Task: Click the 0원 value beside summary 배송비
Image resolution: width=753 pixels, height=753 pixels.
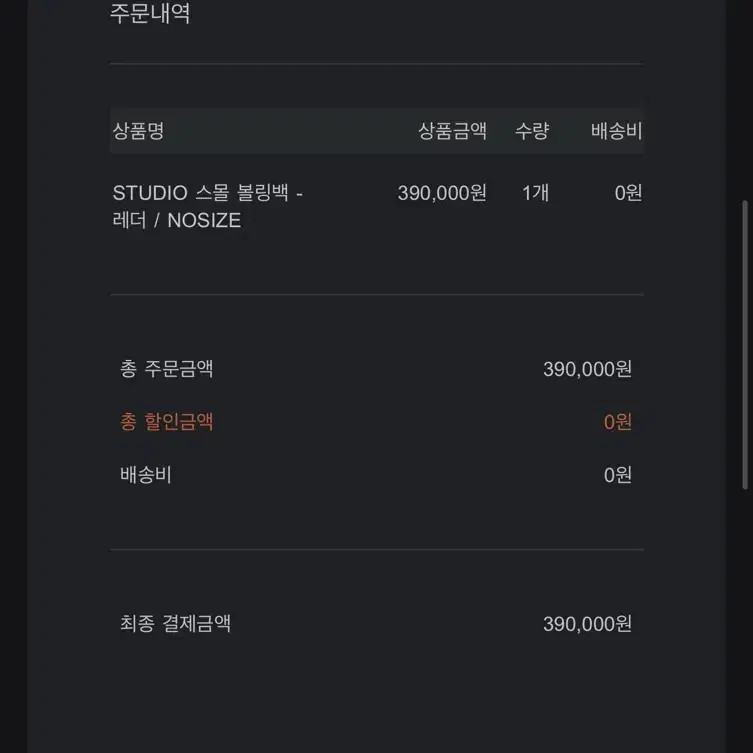Action: click(x=617, y=475)
